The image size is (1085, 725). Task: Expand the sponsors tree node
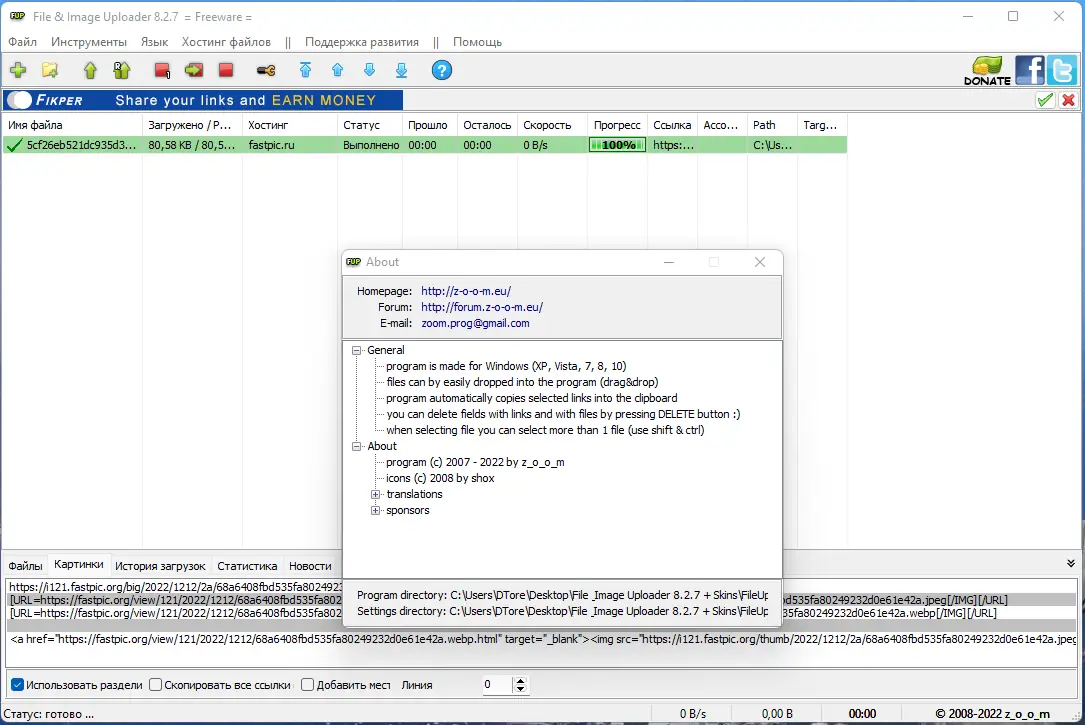tap(376, 511)
